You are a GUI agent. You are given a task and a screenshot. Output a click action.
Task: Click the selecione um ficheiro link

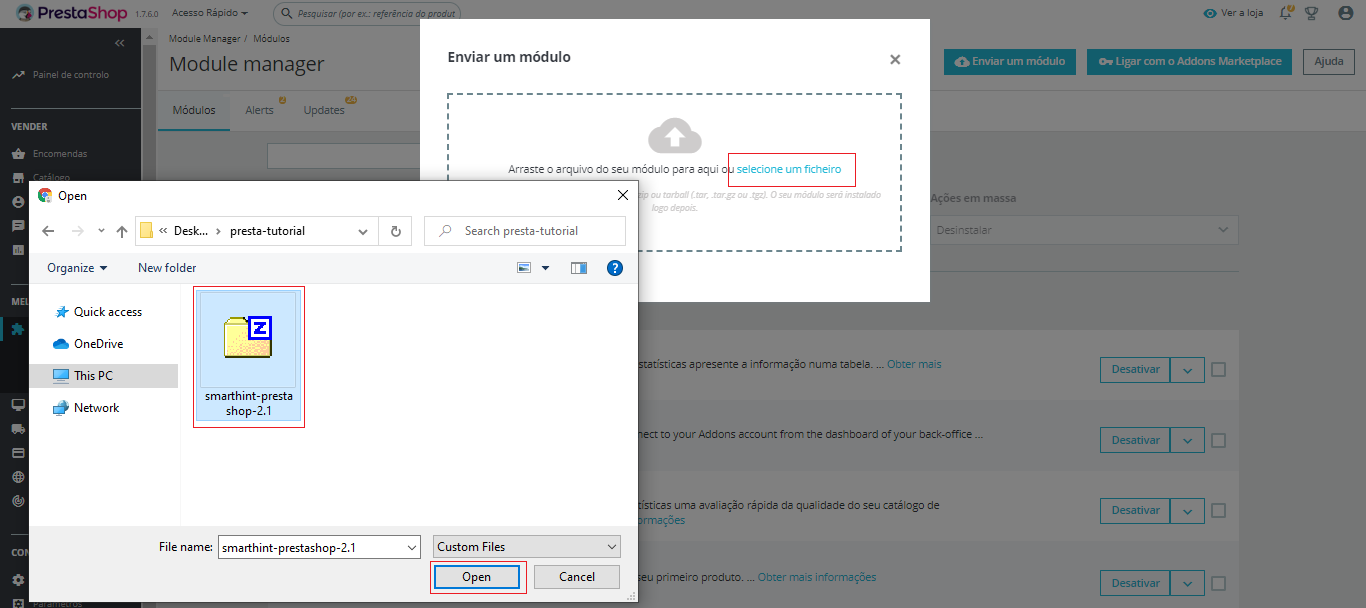(x=789, y=169)
